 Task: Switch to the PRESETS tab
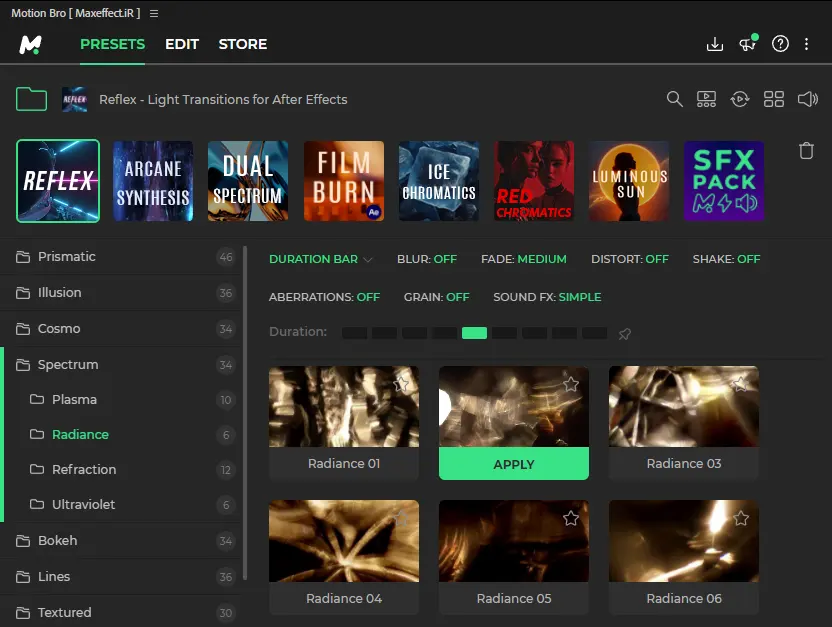coord(112,44)
